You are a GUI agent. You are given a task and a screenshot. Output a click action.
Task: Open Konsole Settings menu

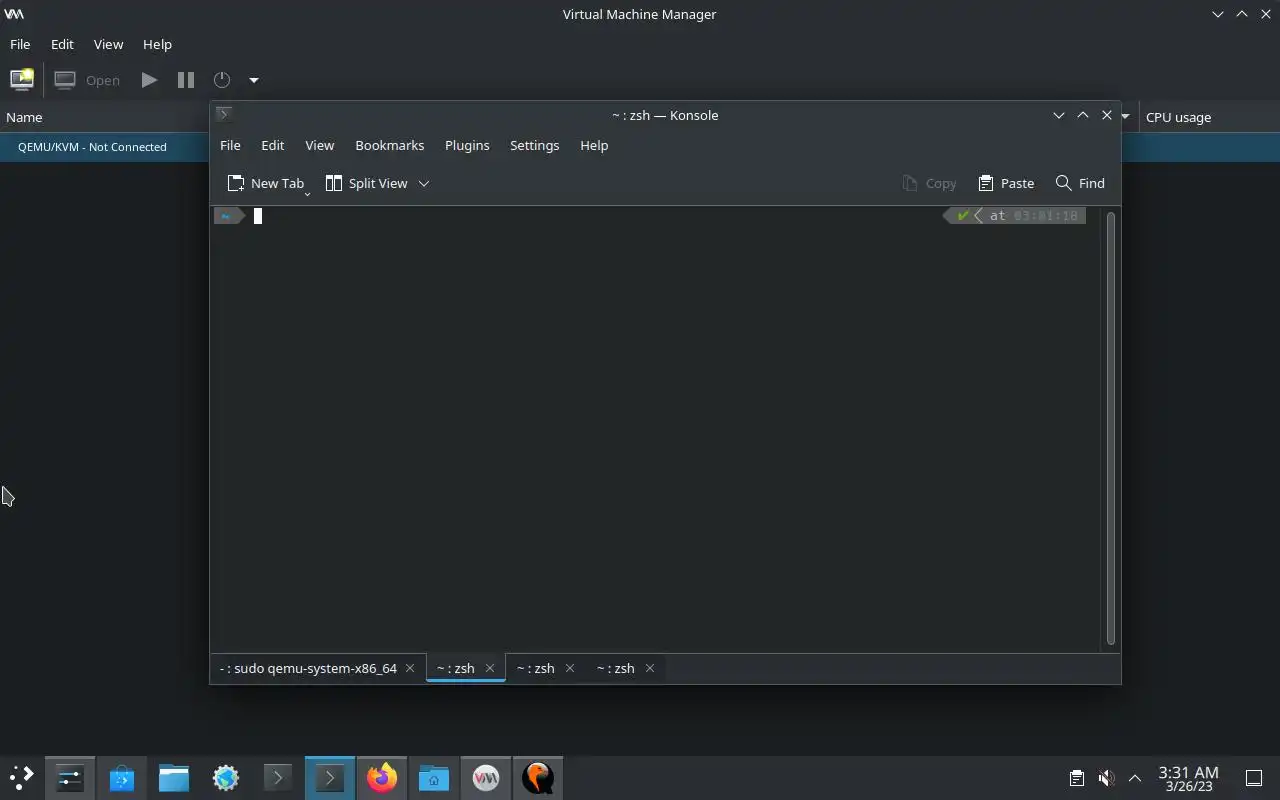[534, 145]
